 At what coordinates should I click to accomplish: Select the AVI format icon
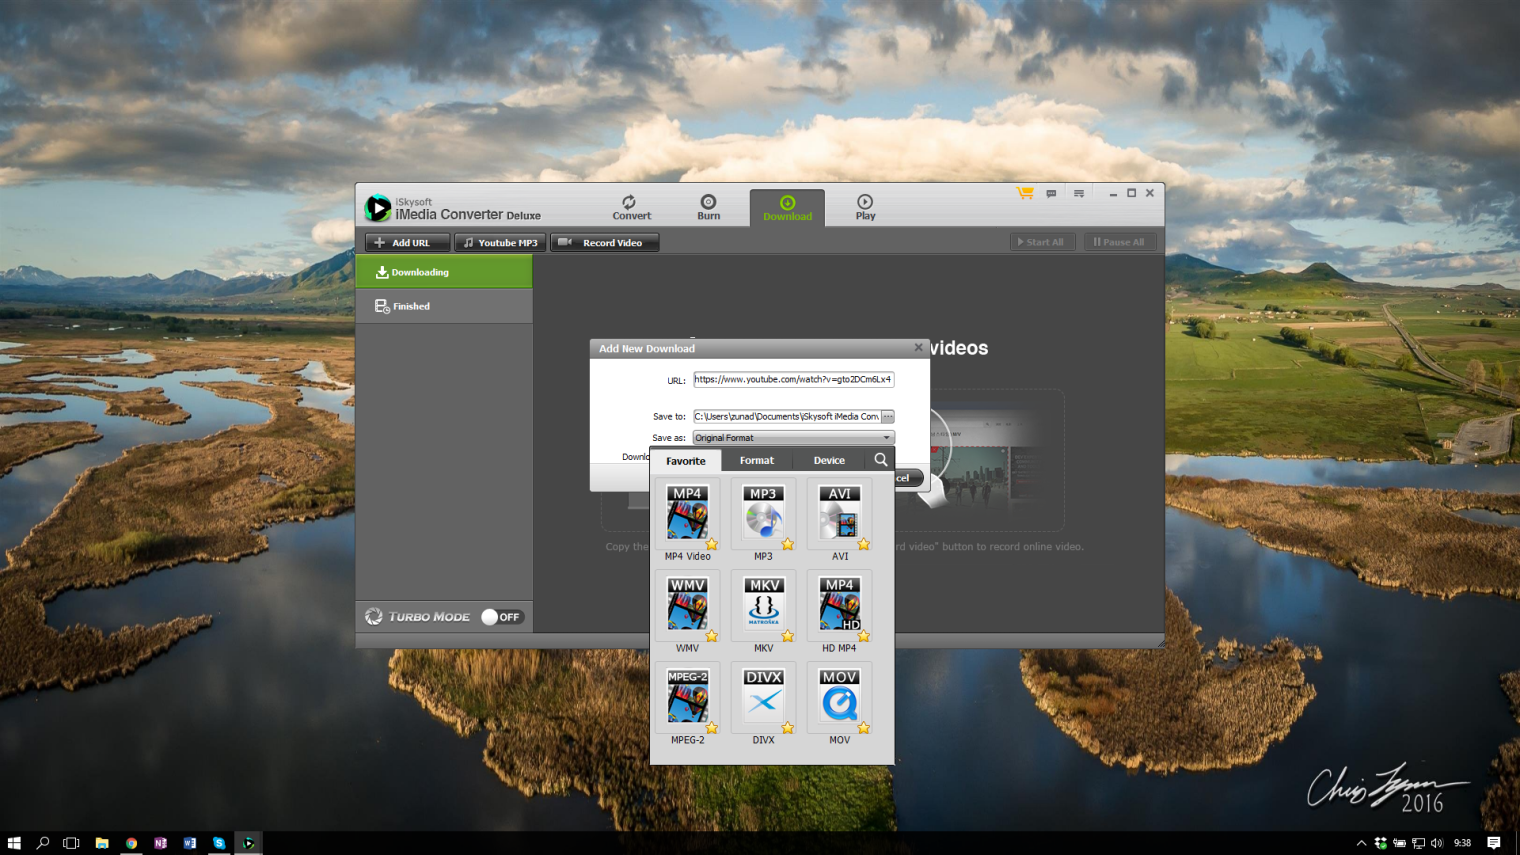[x=839, y=512]
